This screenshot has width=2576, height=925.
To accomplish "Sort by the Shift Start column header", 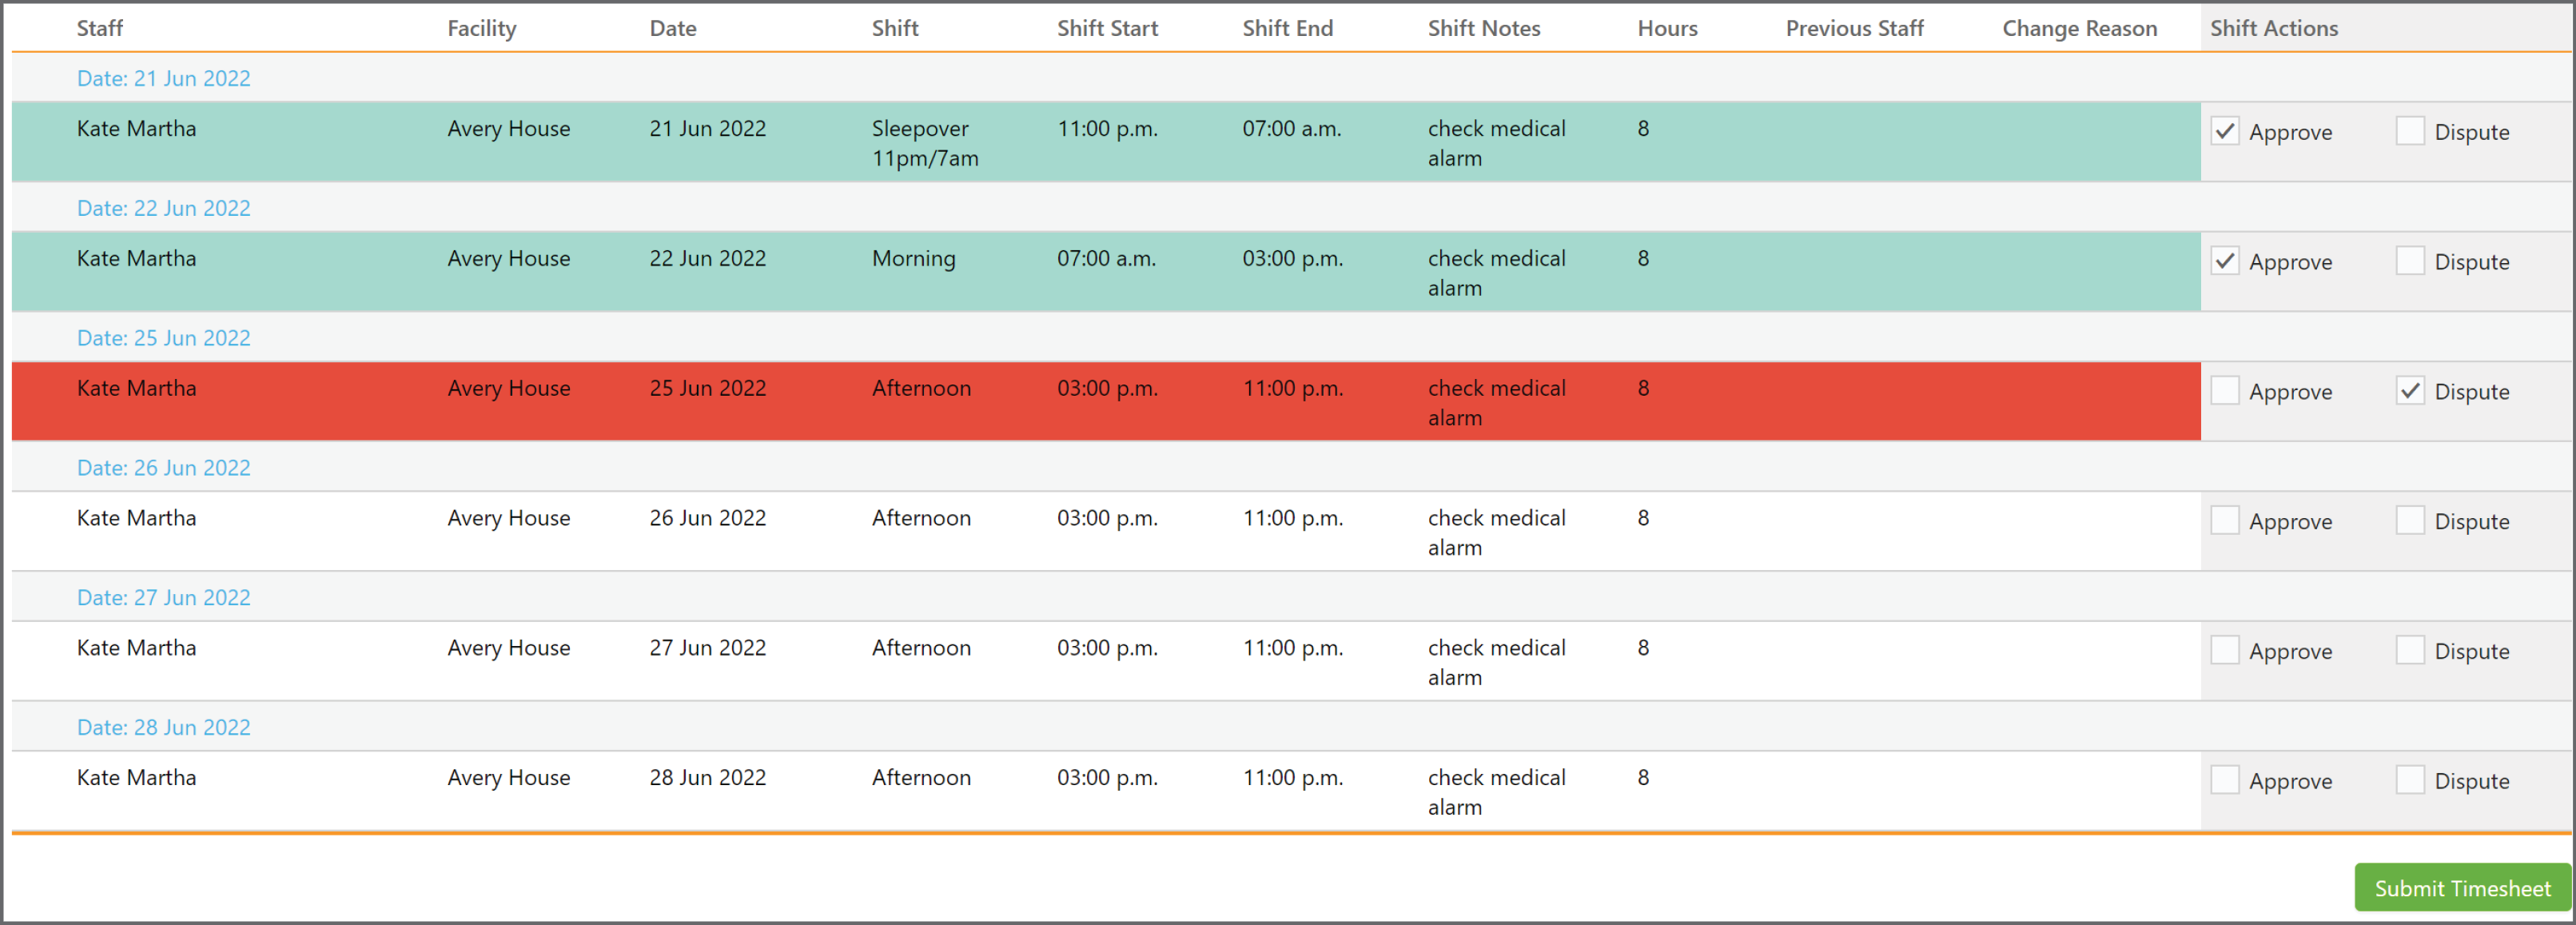I will pos(1107,28).
